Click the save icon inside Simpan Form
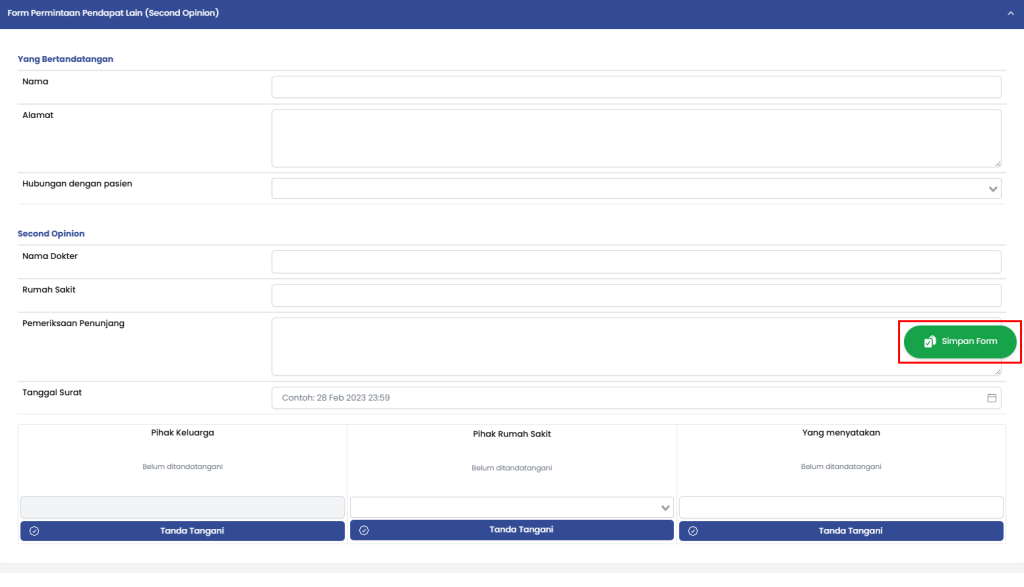This screenshot has width=1024, height=587. (x=930, y=342)
